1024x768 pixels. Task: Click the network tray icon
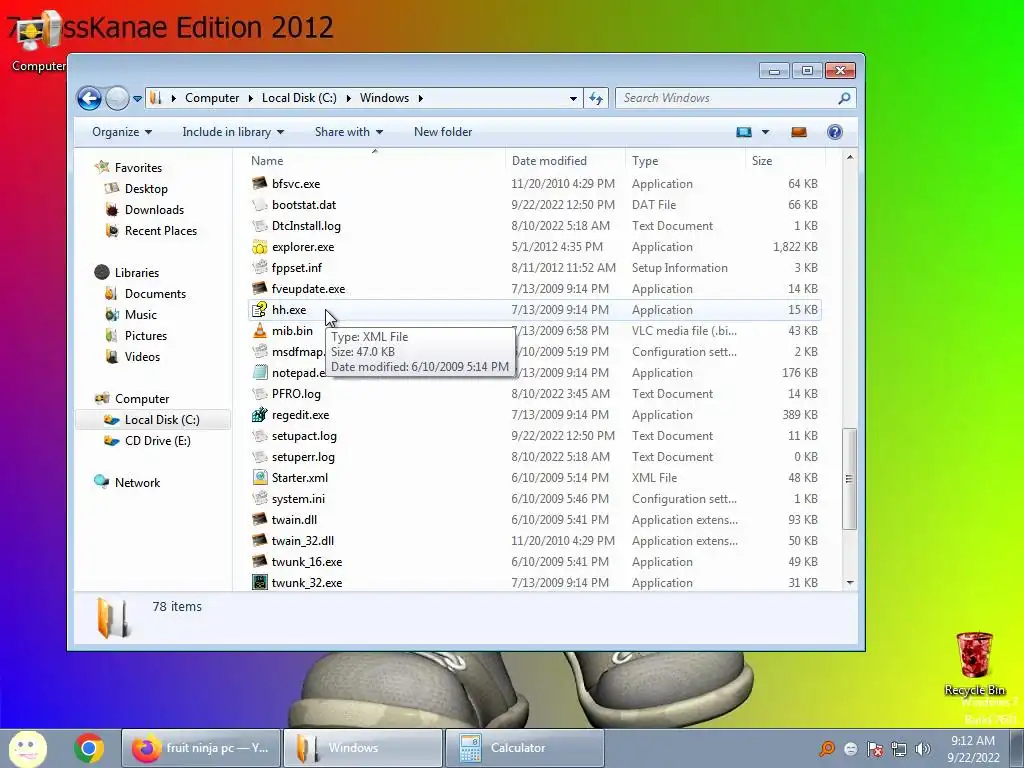[x=899, y=749]
